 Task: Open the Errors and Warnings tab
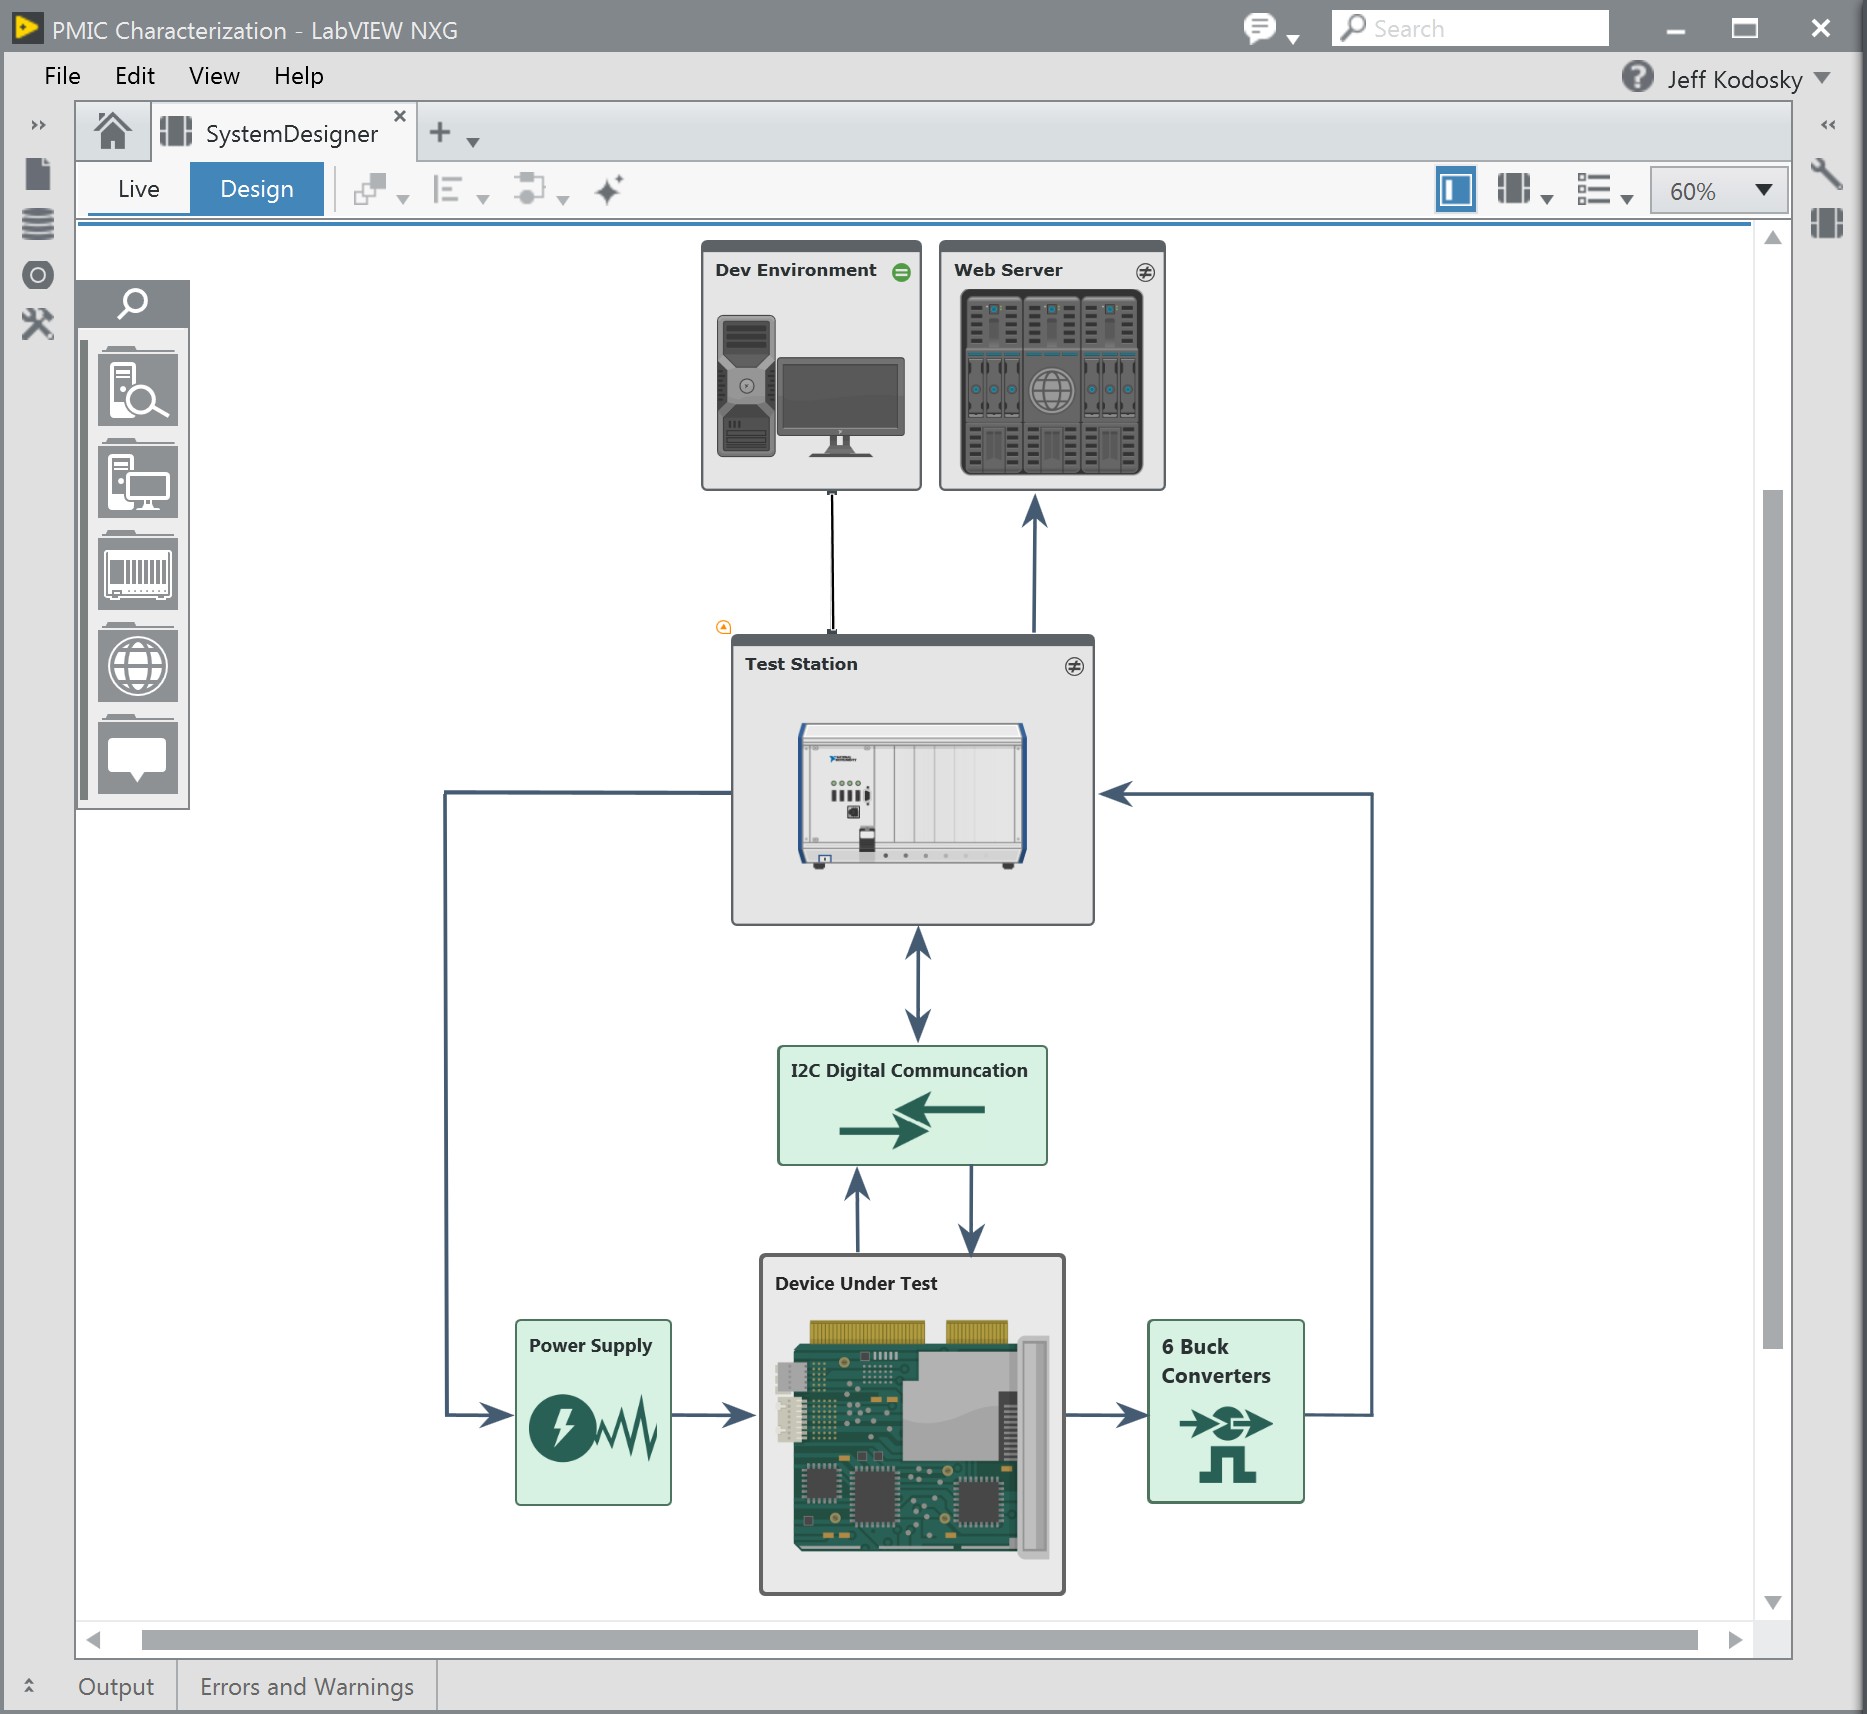tap(307, 1687)
